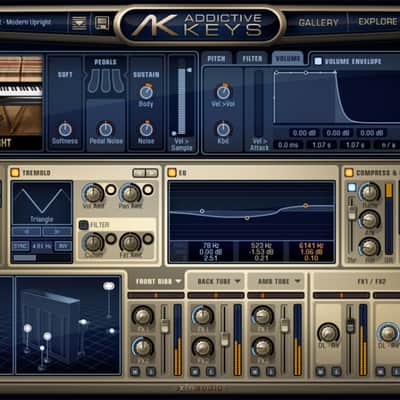Click the Back Tube volume fader
The height and width of the screenshot is (400, 400).
[225, 339]
